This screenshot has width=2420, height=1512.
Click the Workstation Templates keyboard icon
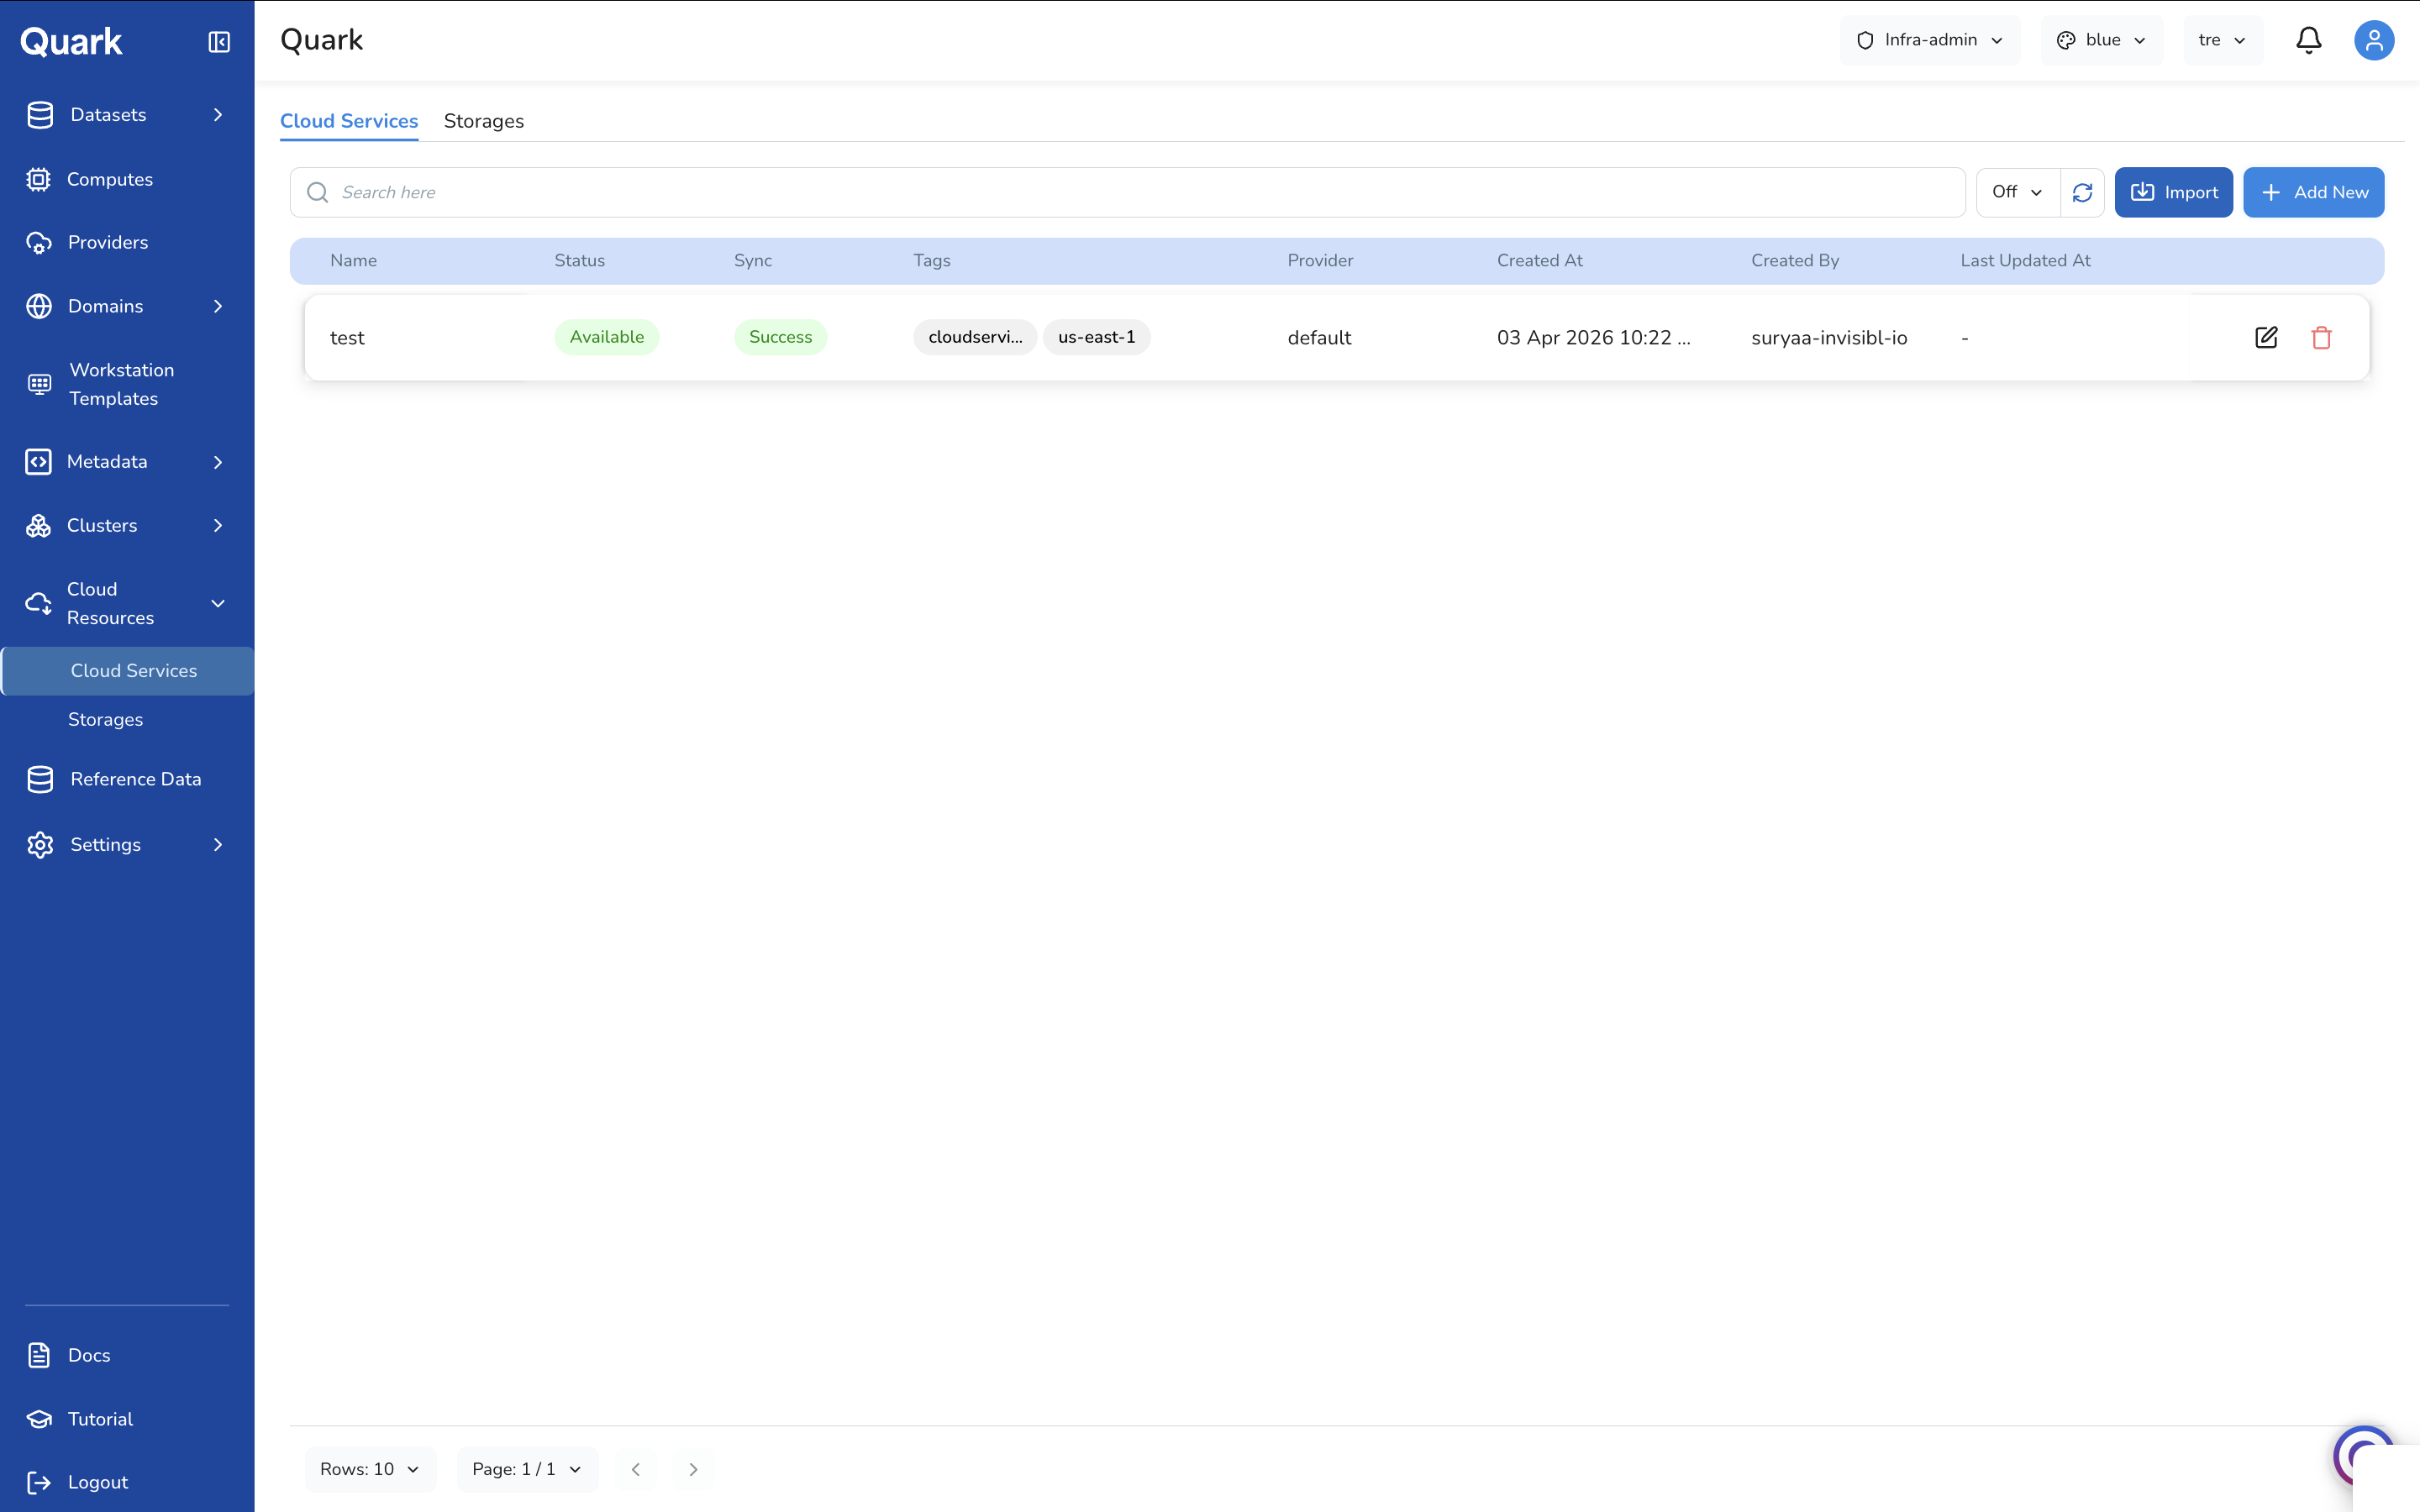tap(39, 384)
